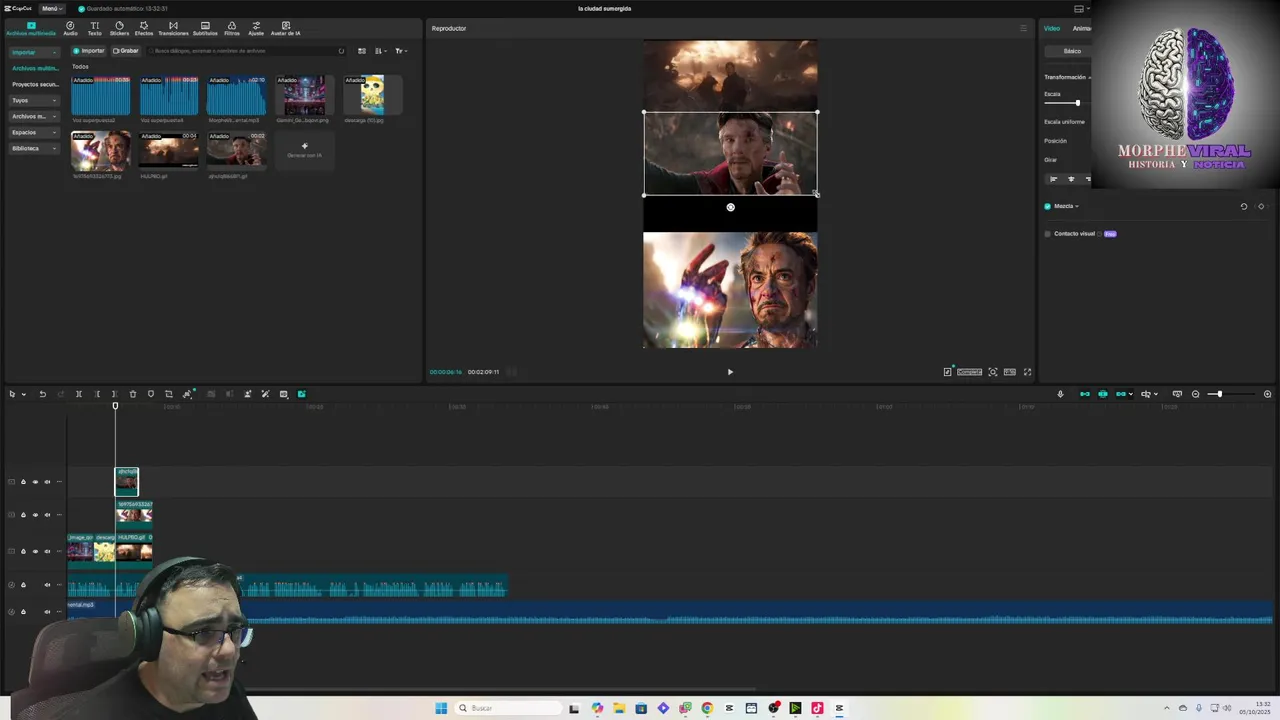The height and width of the screenshot is (720, 1280).
Task: Expand the Tuyos sidebar section
Action: pos(34,100)
